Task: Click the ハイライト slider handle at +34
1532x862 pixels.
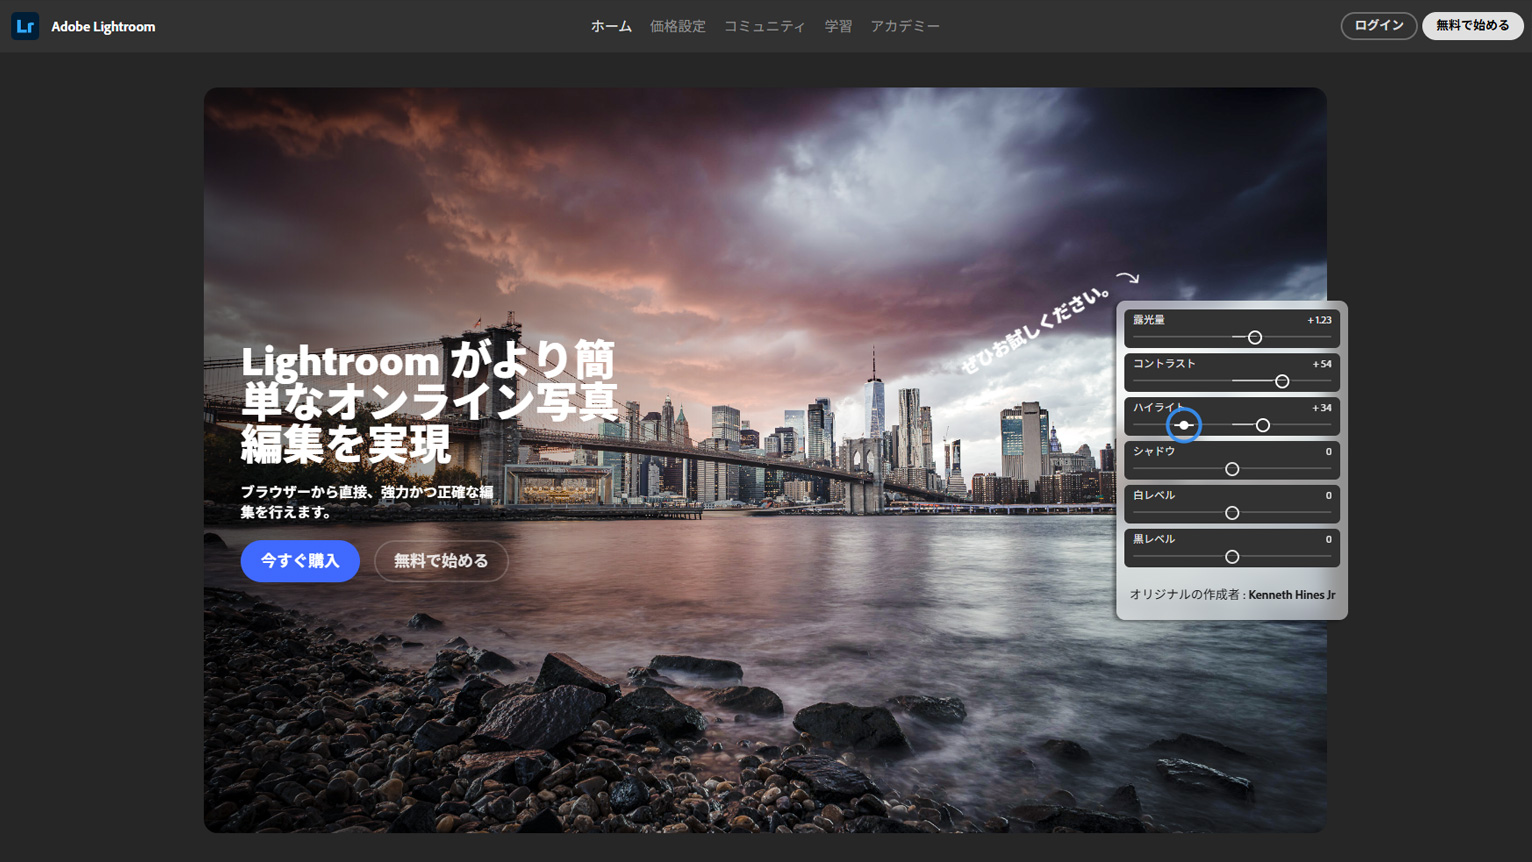Action: pyautogui.click(x=1263, y=426)
